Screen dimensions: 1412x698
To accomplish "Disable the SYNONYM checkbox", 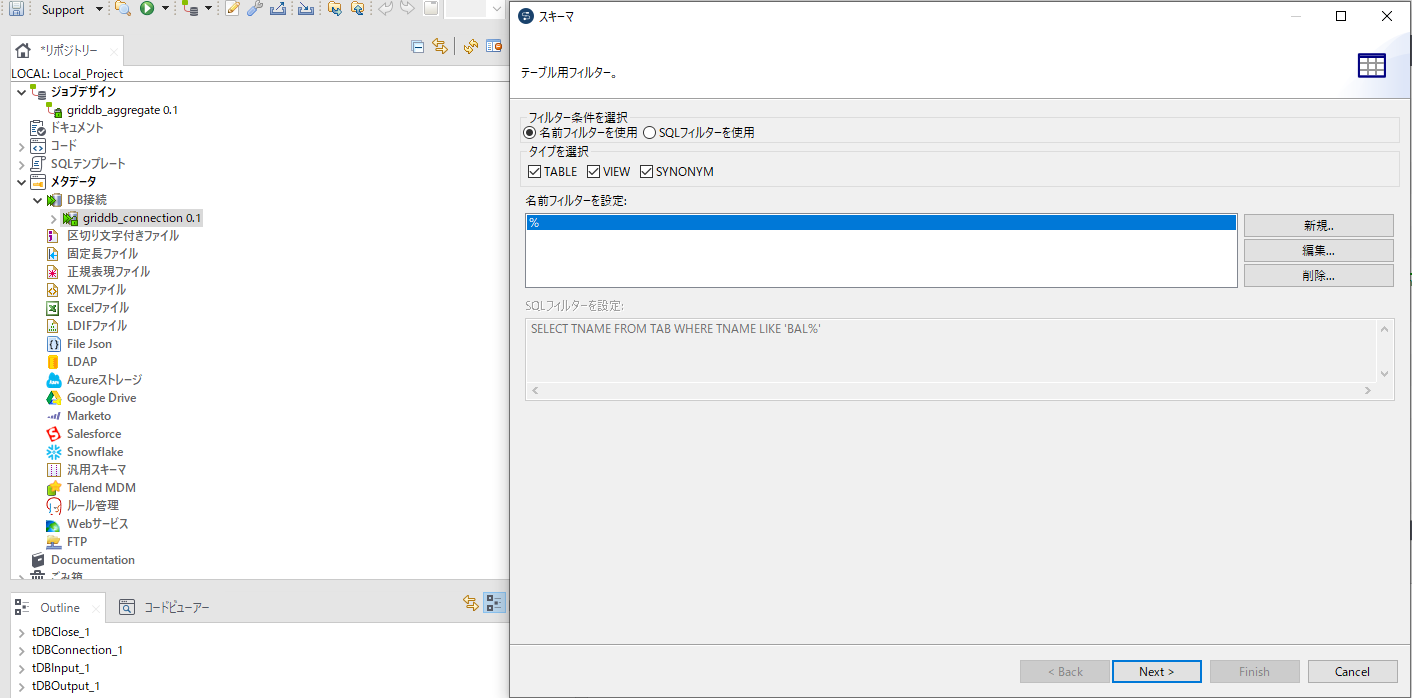I will tap(647, 172).
